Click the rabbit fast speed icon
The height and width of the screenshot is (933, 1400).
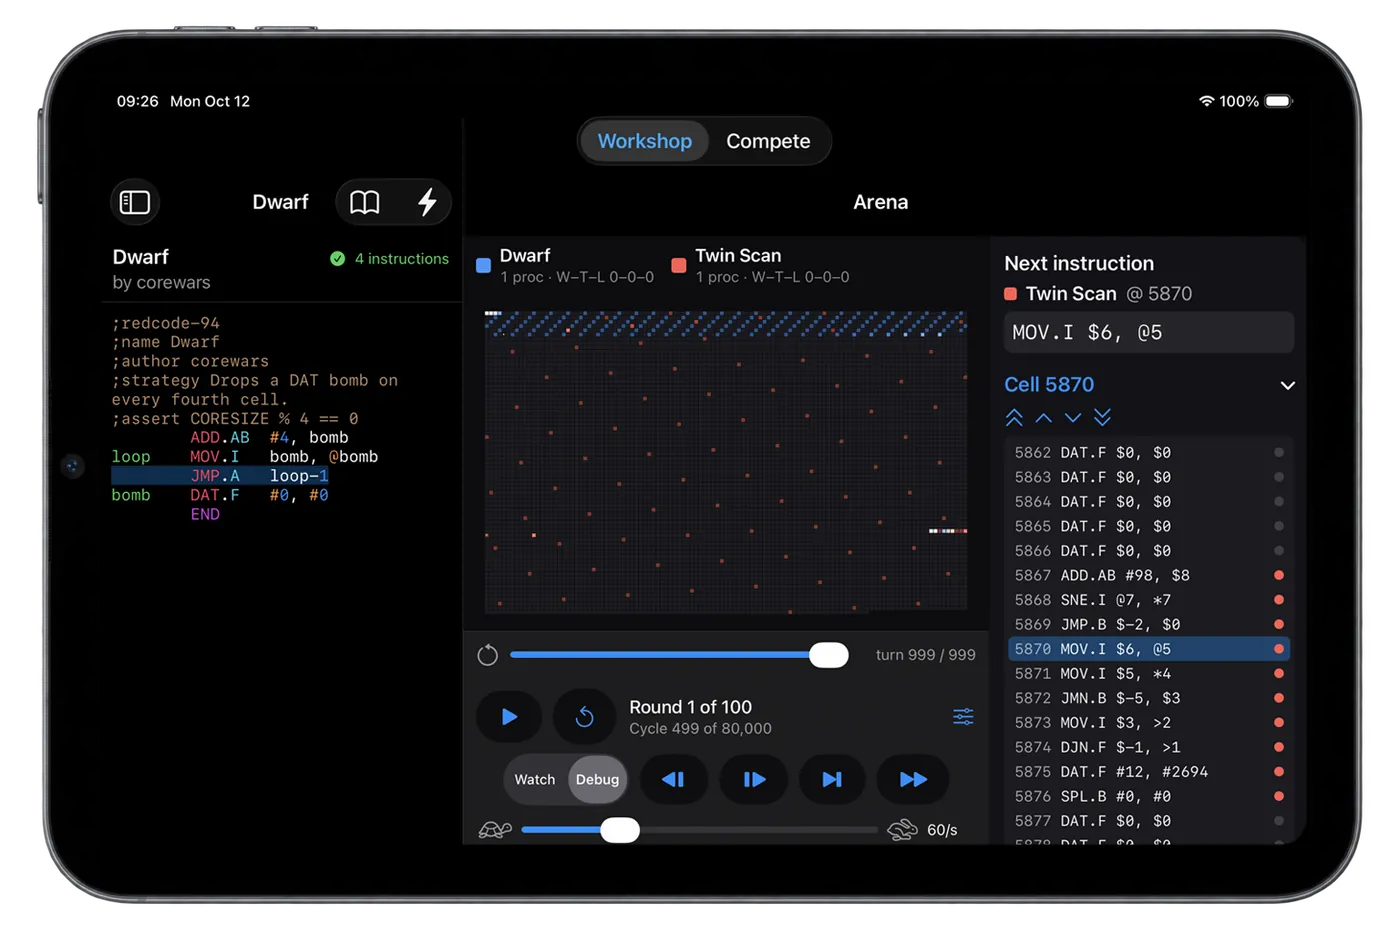(902, 830)
